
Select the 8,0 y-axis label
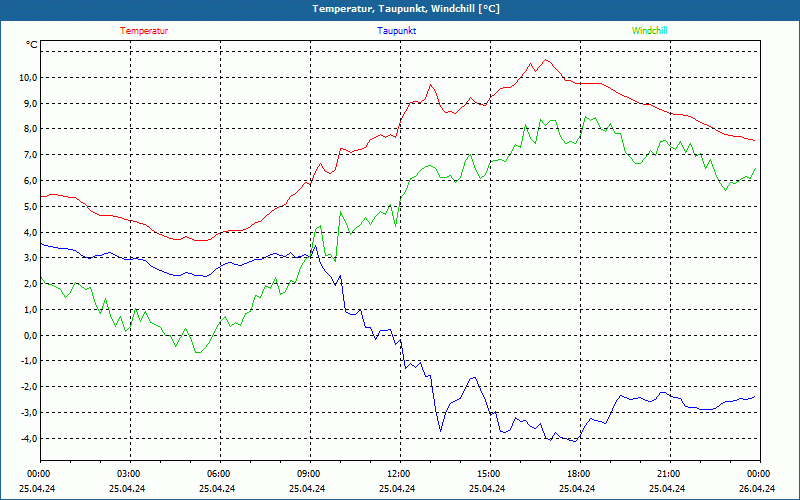[x=30, y=129]
